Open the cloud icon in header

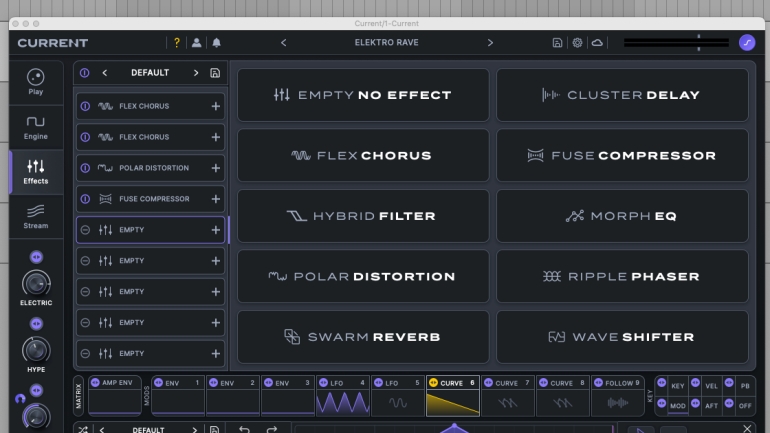[597, 43]
